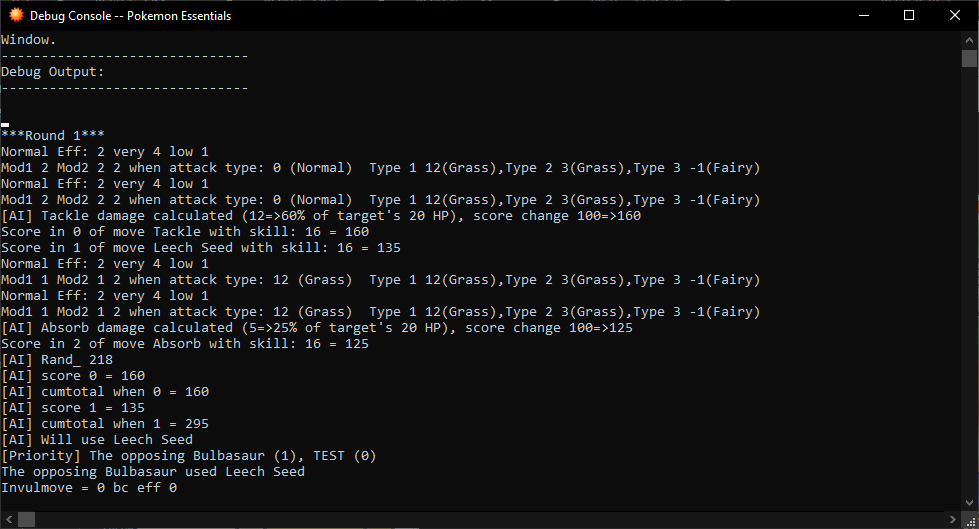The height and width of the screenshot is (529, 979).
Task: Click the "[AI] Will use Leech Seed" line
Action: tap(97, 440)
